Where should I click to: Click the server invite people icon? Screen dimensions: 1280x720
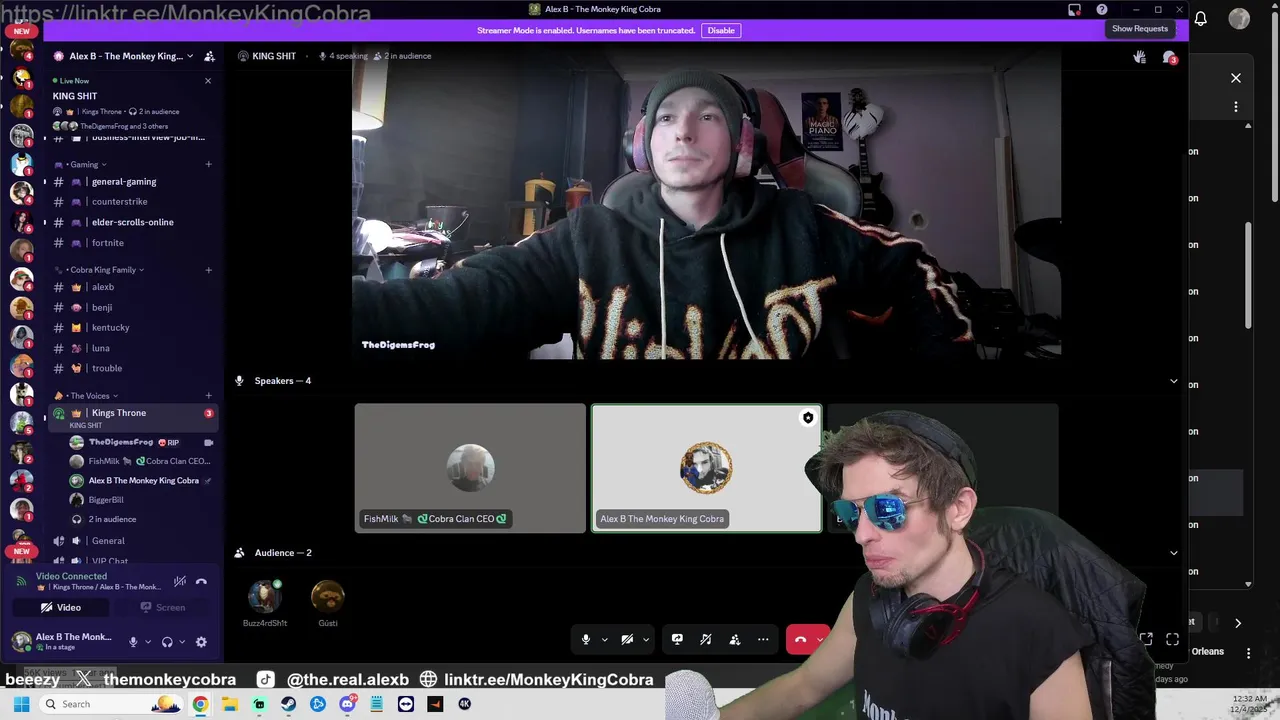[209, 56]
